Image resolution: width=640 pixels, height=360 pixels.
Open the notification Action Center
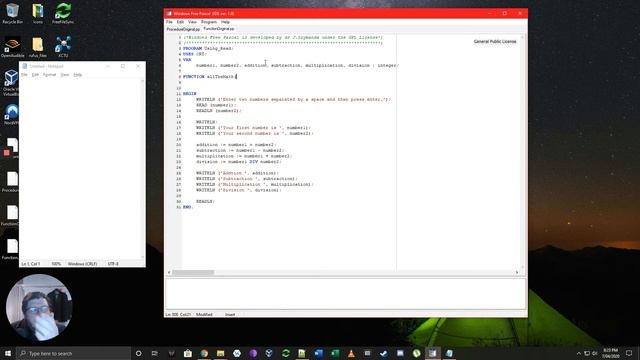coord(629,353)
